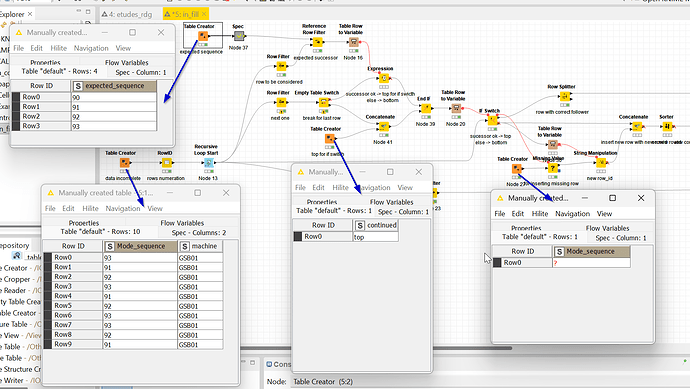Open View menu in the 'continued' table window
Screen dimensions: 690x389
click(405, 187)
